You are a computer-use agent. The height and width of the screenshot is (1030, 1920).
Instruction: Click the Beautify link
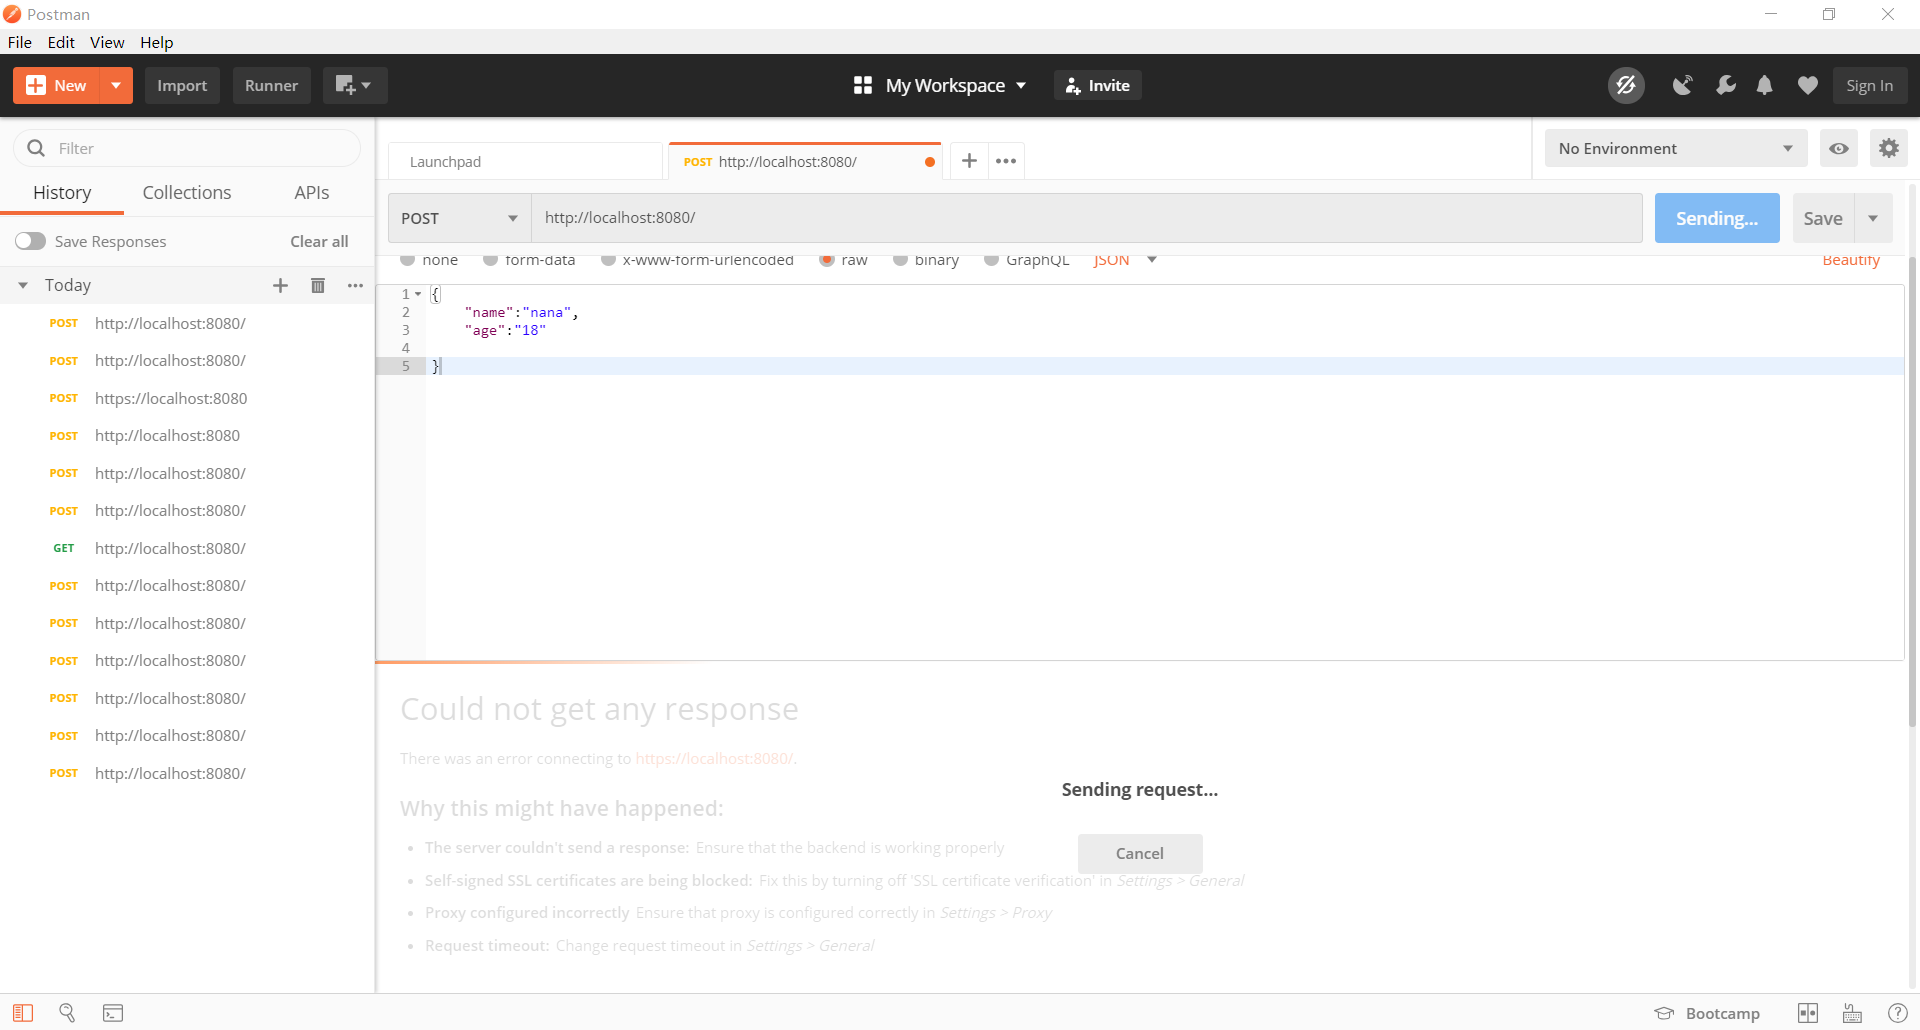click(1851, 260)
